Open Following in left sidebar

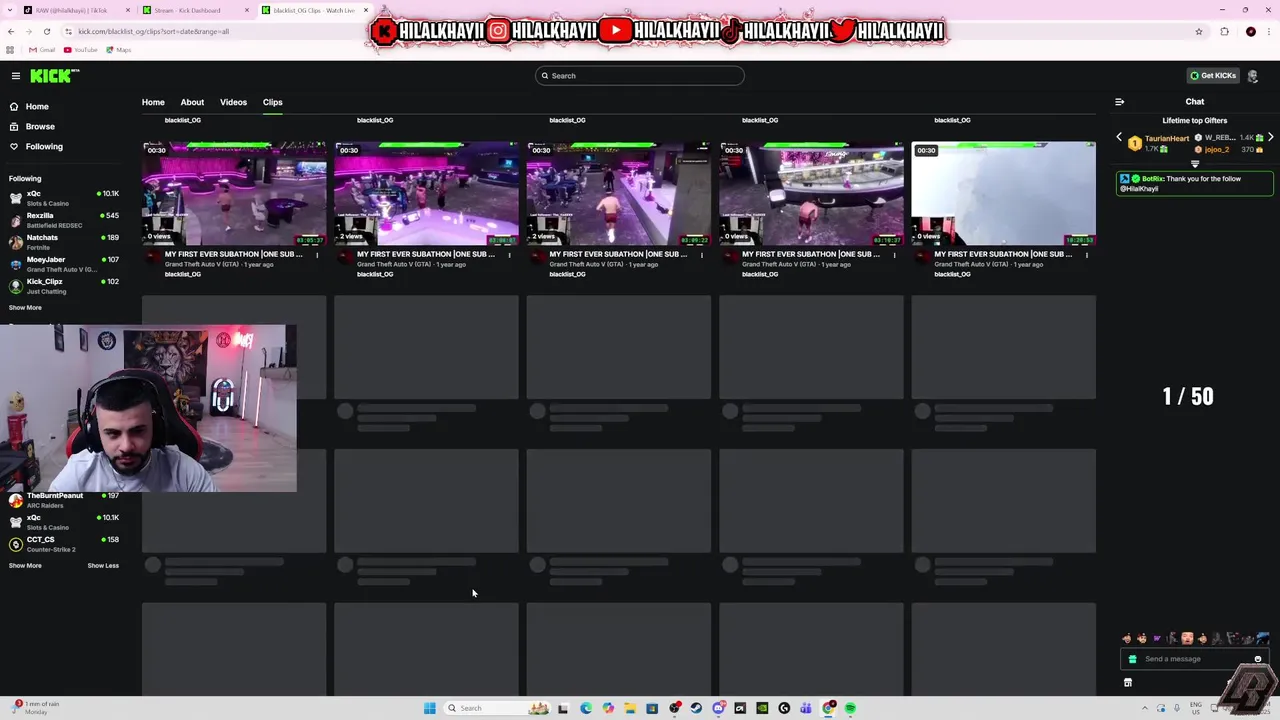click(x=44, y=146)
